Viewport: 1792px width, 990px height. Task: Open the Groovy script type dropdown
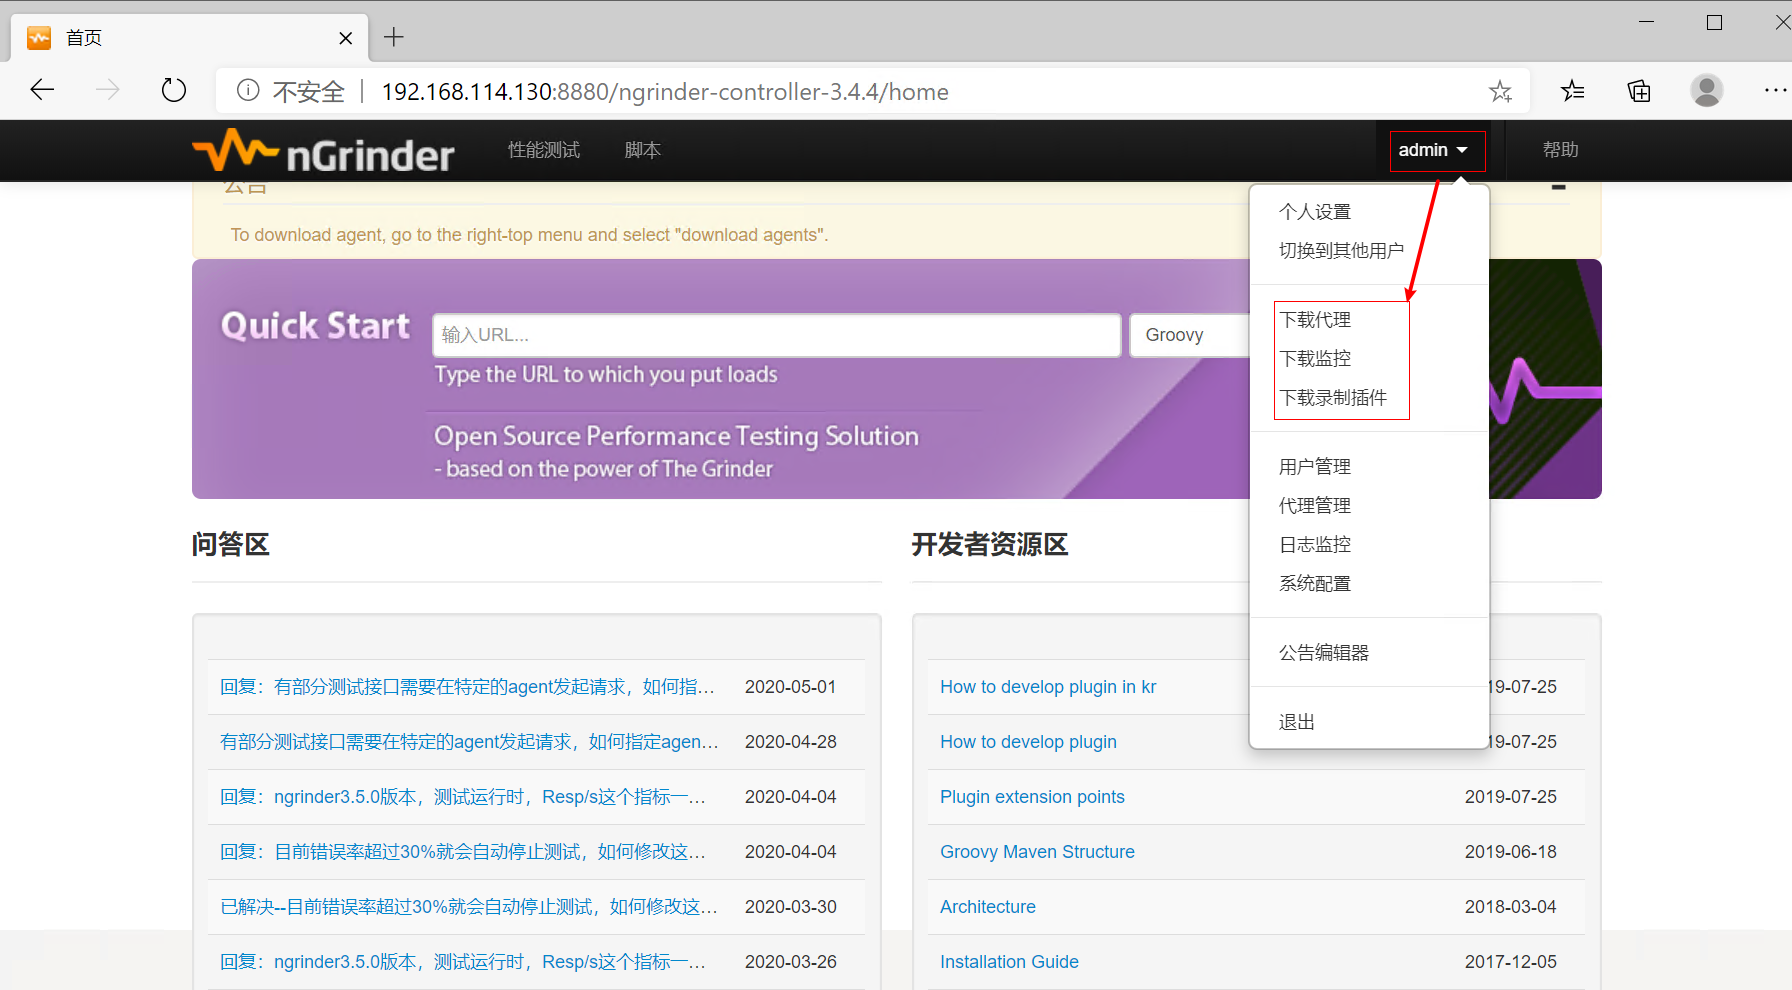click(1189, 335)
